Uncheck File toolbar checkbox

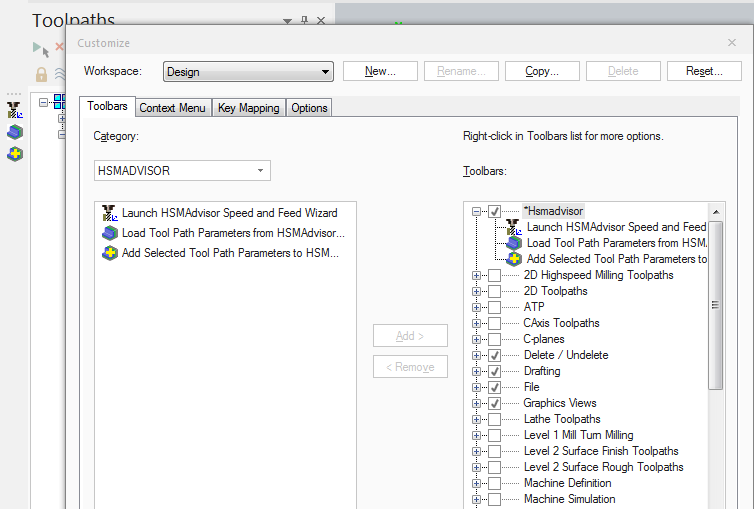(x=494, y=387)
